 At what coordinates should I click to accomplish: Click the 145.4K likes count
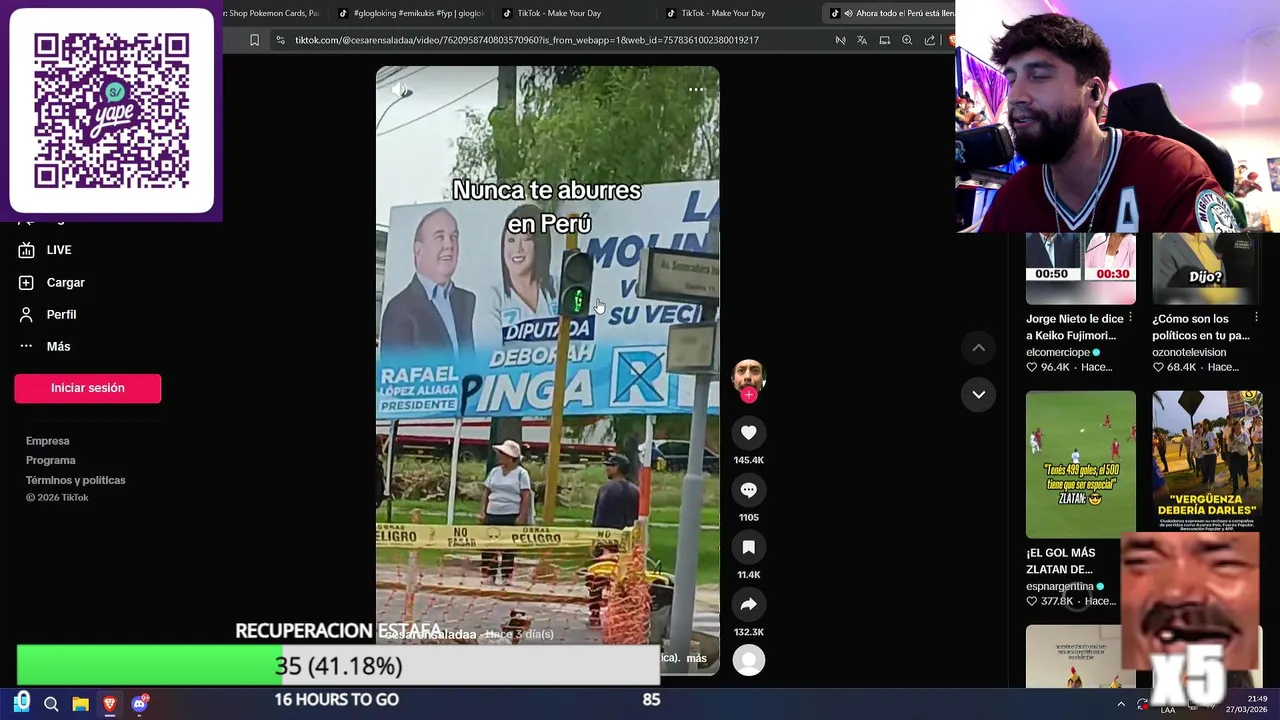749,460
